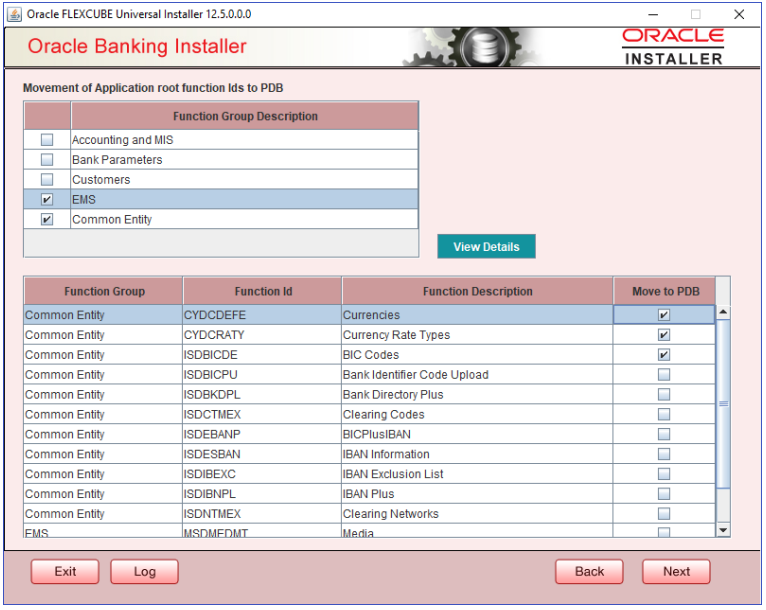This screenshot has height=610, width=766.
Task: Select Move to PDB for IBAN Information
Action: (663, 454)
